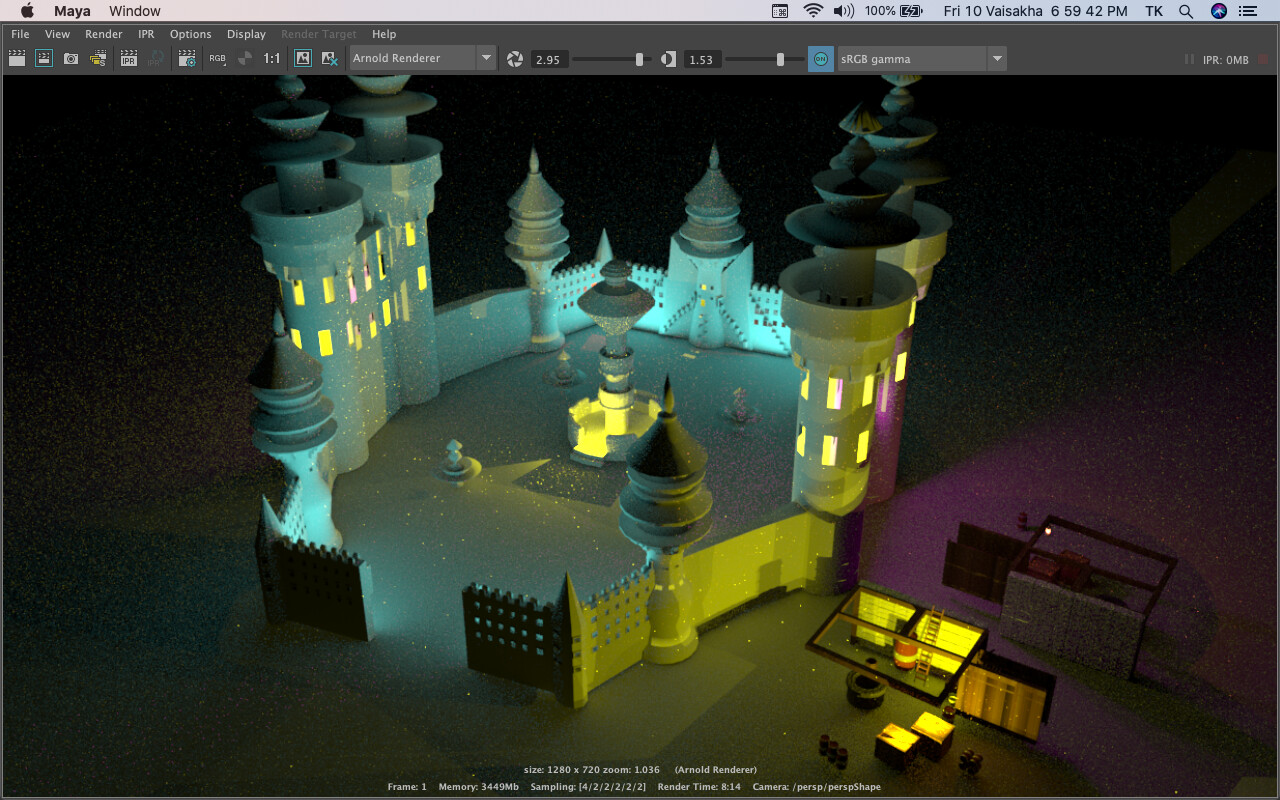Open the sRGB gamma dropdown
Viewport: 1280px width, 800px height.
tap(996, 58)
